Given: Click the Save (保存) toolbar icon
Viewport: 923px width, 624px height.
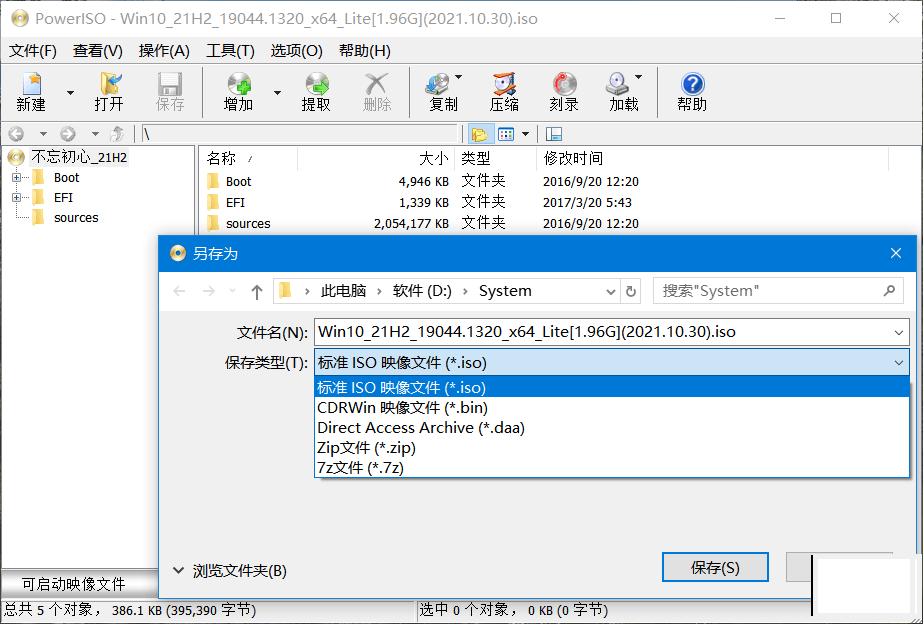Looking at the screenshot, I should 170,92.
